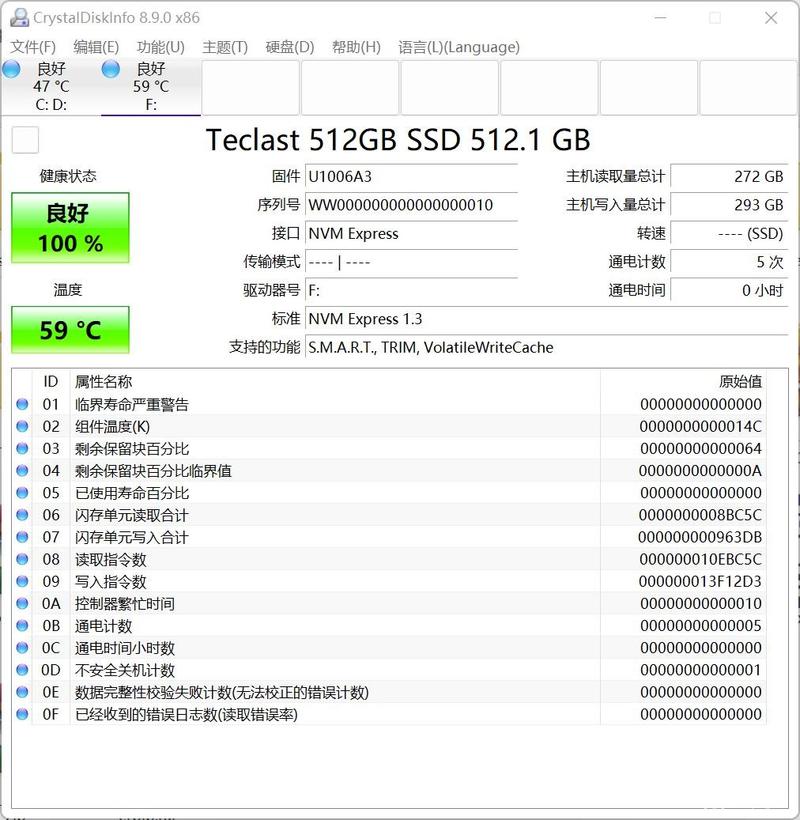The height and width of the screenshot is (820, 800).
Task: Click the status dot for attribute 02
Action: [x=22, y=426]
